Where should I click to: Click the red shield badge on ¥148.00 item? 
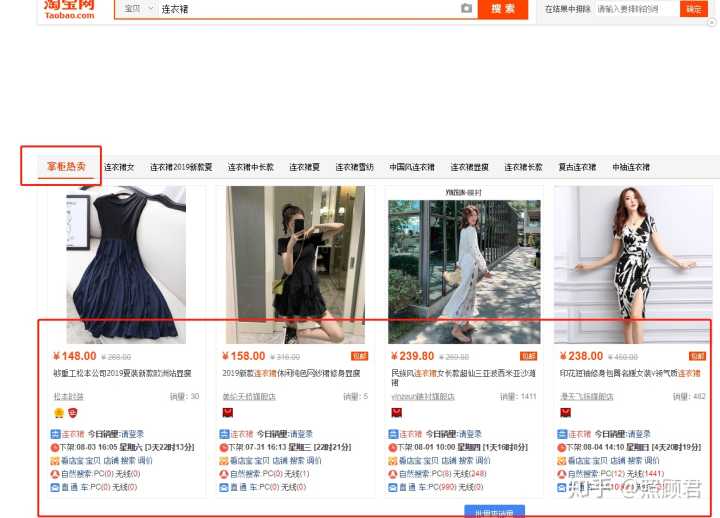click(x=73, y=413)
